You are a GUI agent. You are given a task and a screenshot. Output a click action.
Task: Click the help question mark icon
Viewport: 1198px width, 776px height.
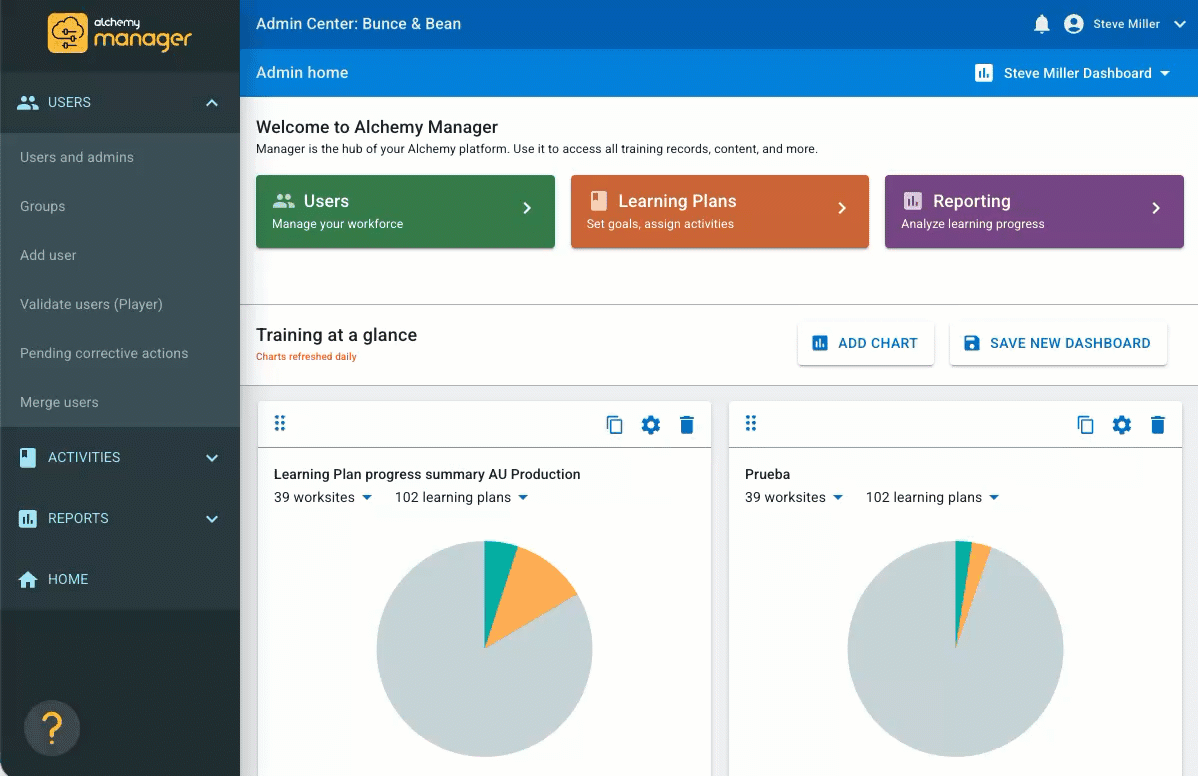point(52,728)
